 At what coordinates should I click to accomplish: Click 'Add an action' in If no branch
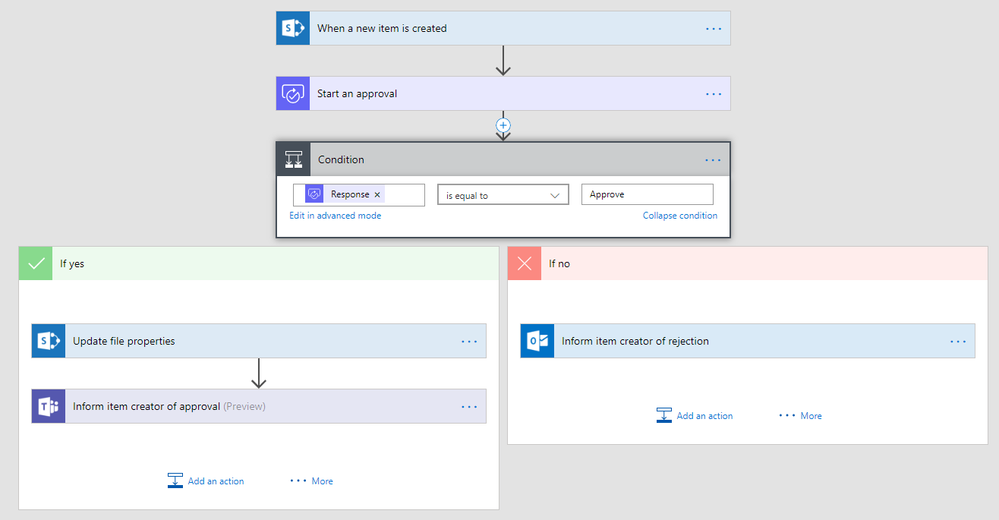point(695,416)
